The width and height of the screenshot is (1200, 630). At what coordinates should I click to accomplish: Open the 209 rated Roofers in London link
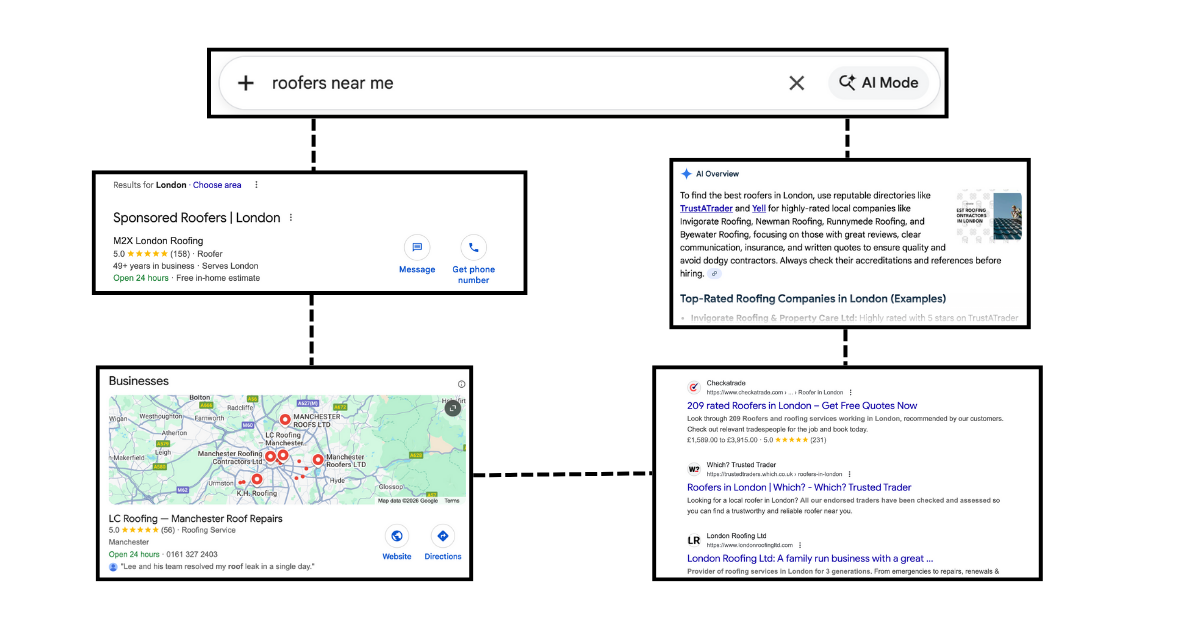800,406
